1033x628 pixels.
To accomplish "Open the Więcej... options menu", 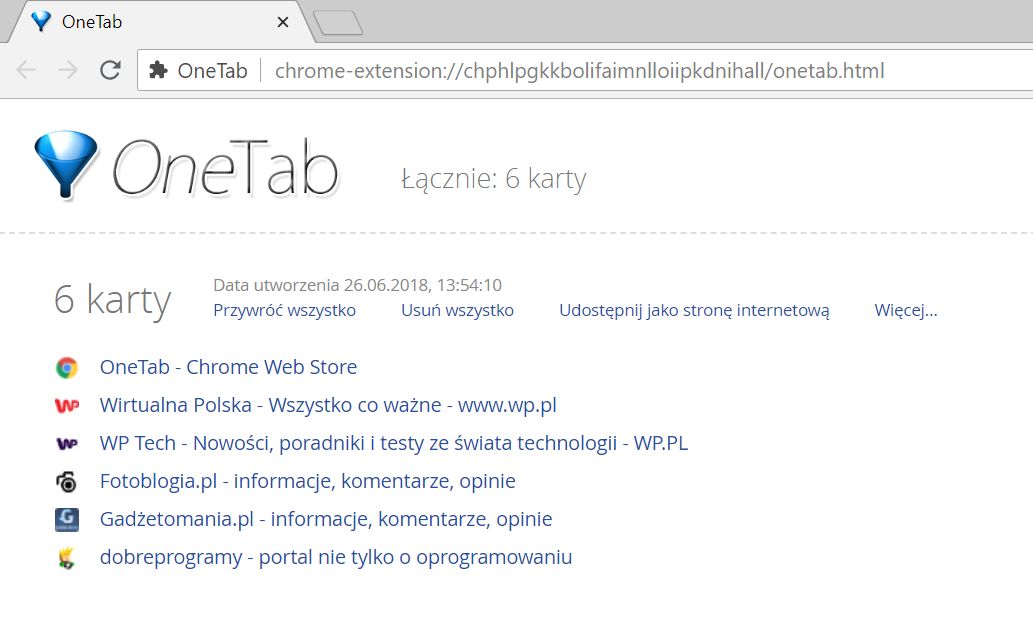I will pos(905,310).
